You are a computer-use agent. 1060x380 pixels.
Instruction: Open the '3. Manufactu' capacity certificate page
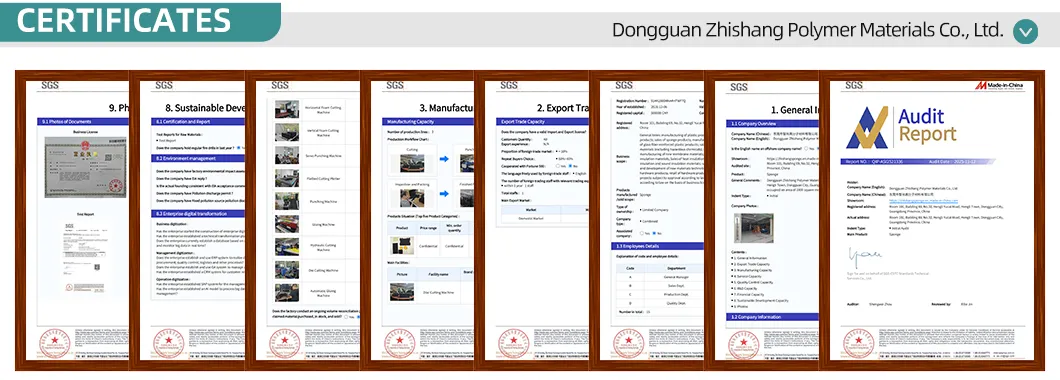tap(417, 220)
